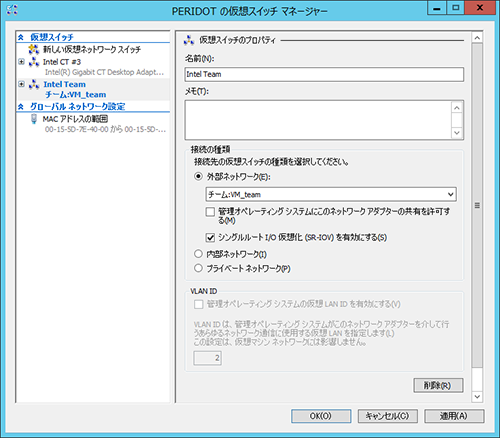The image size is (500, 438).
Task: Collapse the 仮想スイッチ section chevron
Action: click(21, 37)
